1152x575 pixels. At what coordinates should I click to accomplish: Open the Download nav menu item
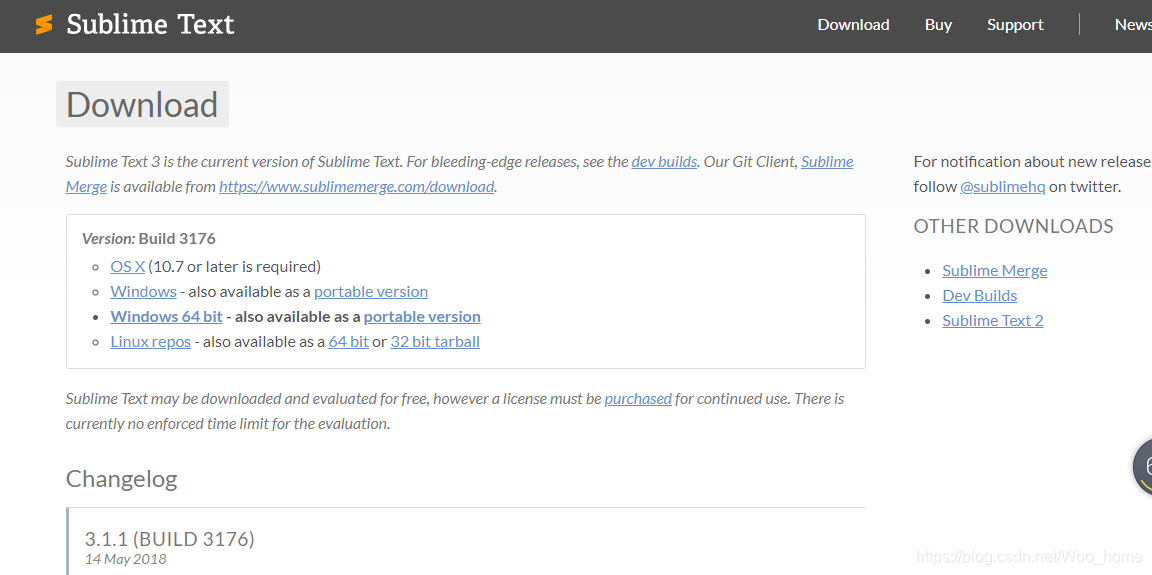853,25
